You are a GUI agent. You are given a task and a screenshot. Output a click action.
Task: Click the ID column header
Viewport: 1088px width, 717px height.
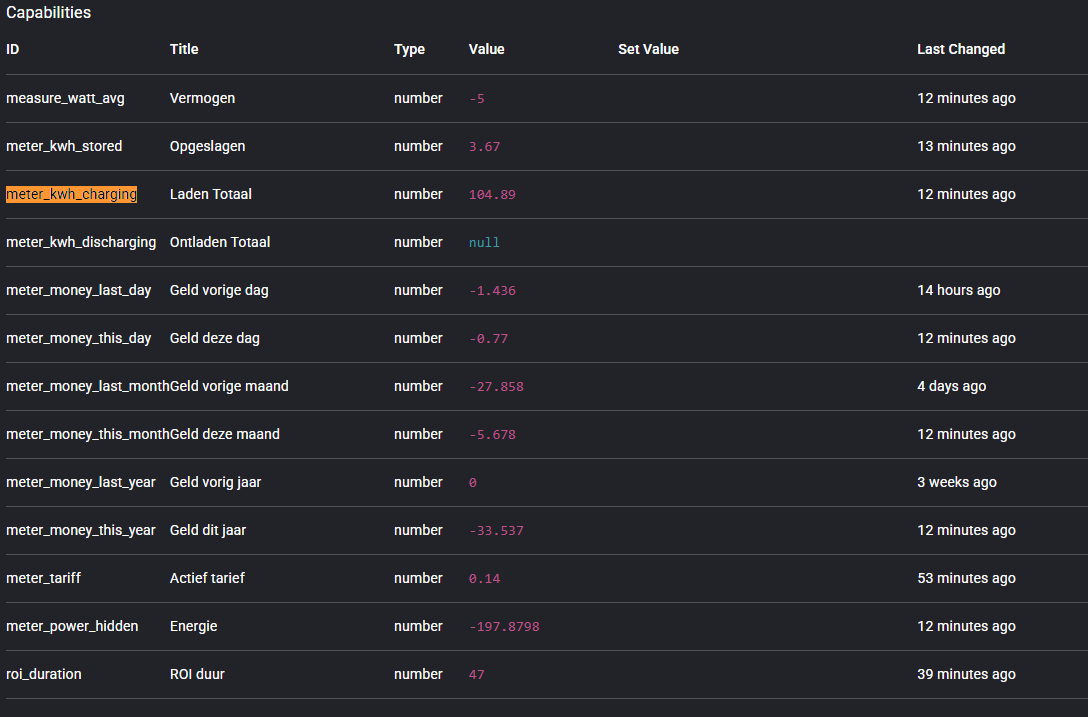[x=13, y=49]
